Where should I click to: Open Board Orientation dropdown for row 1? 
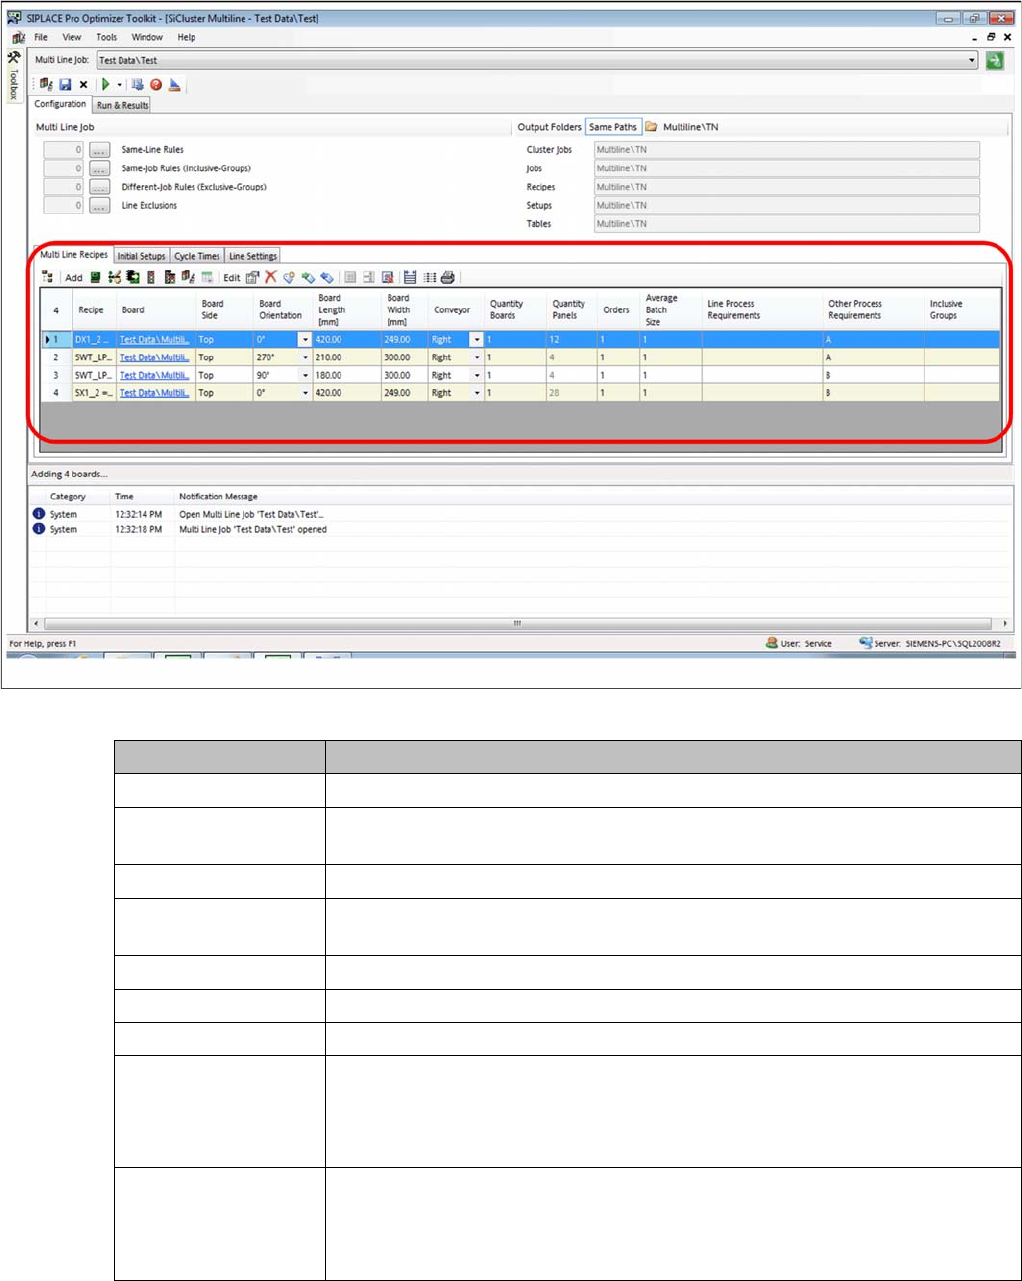tap(305, 340)
